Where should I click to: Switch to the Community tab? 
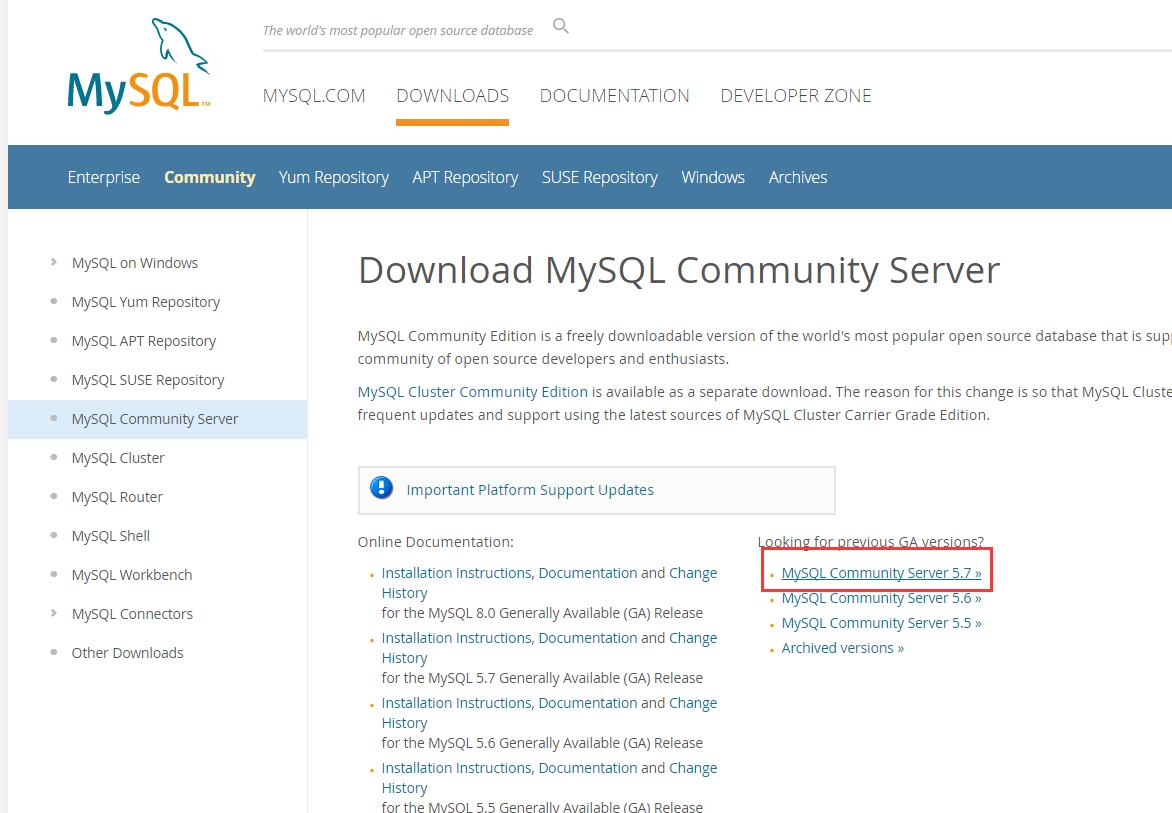pos(209,177)
